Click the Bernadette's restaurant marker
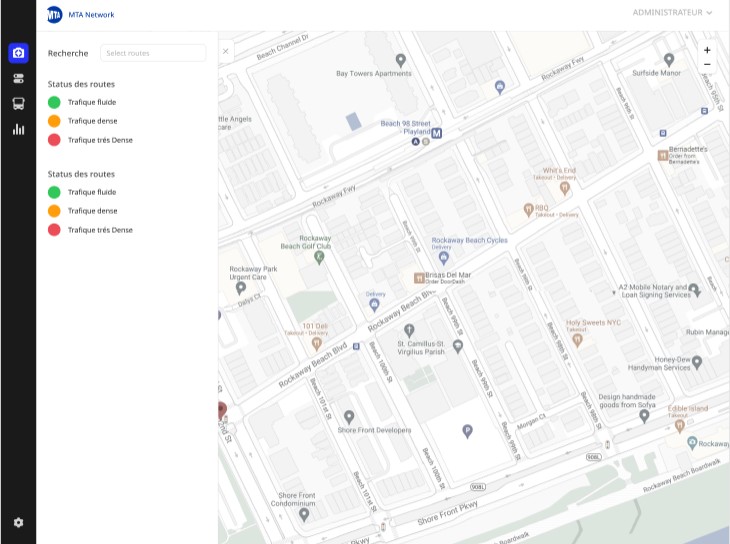 tap(662, 155)
